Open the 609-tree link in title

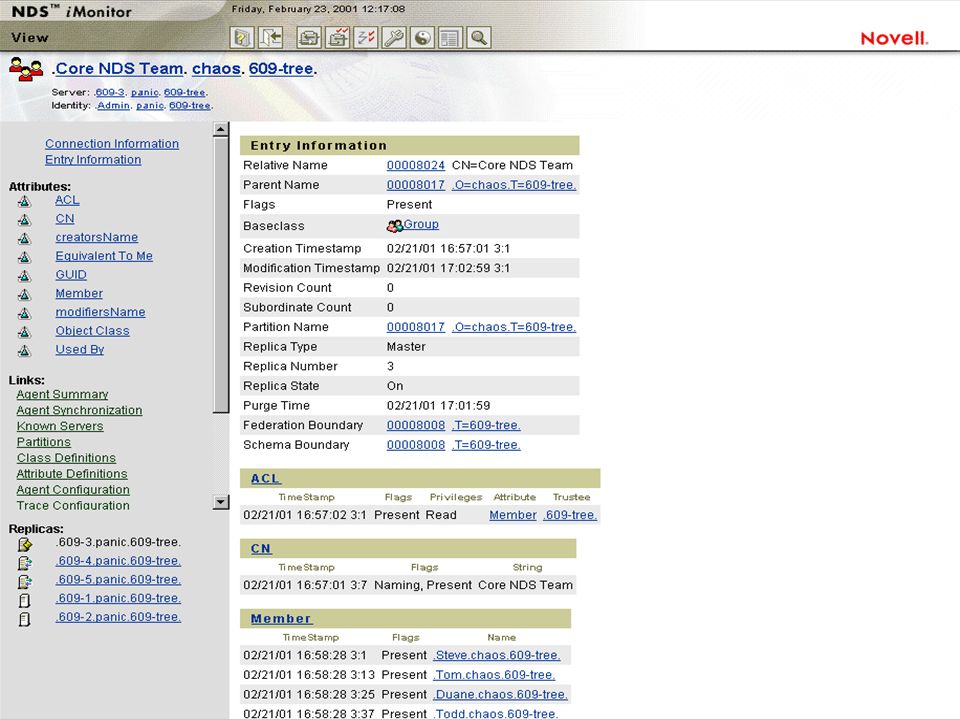tap(281, 69)
